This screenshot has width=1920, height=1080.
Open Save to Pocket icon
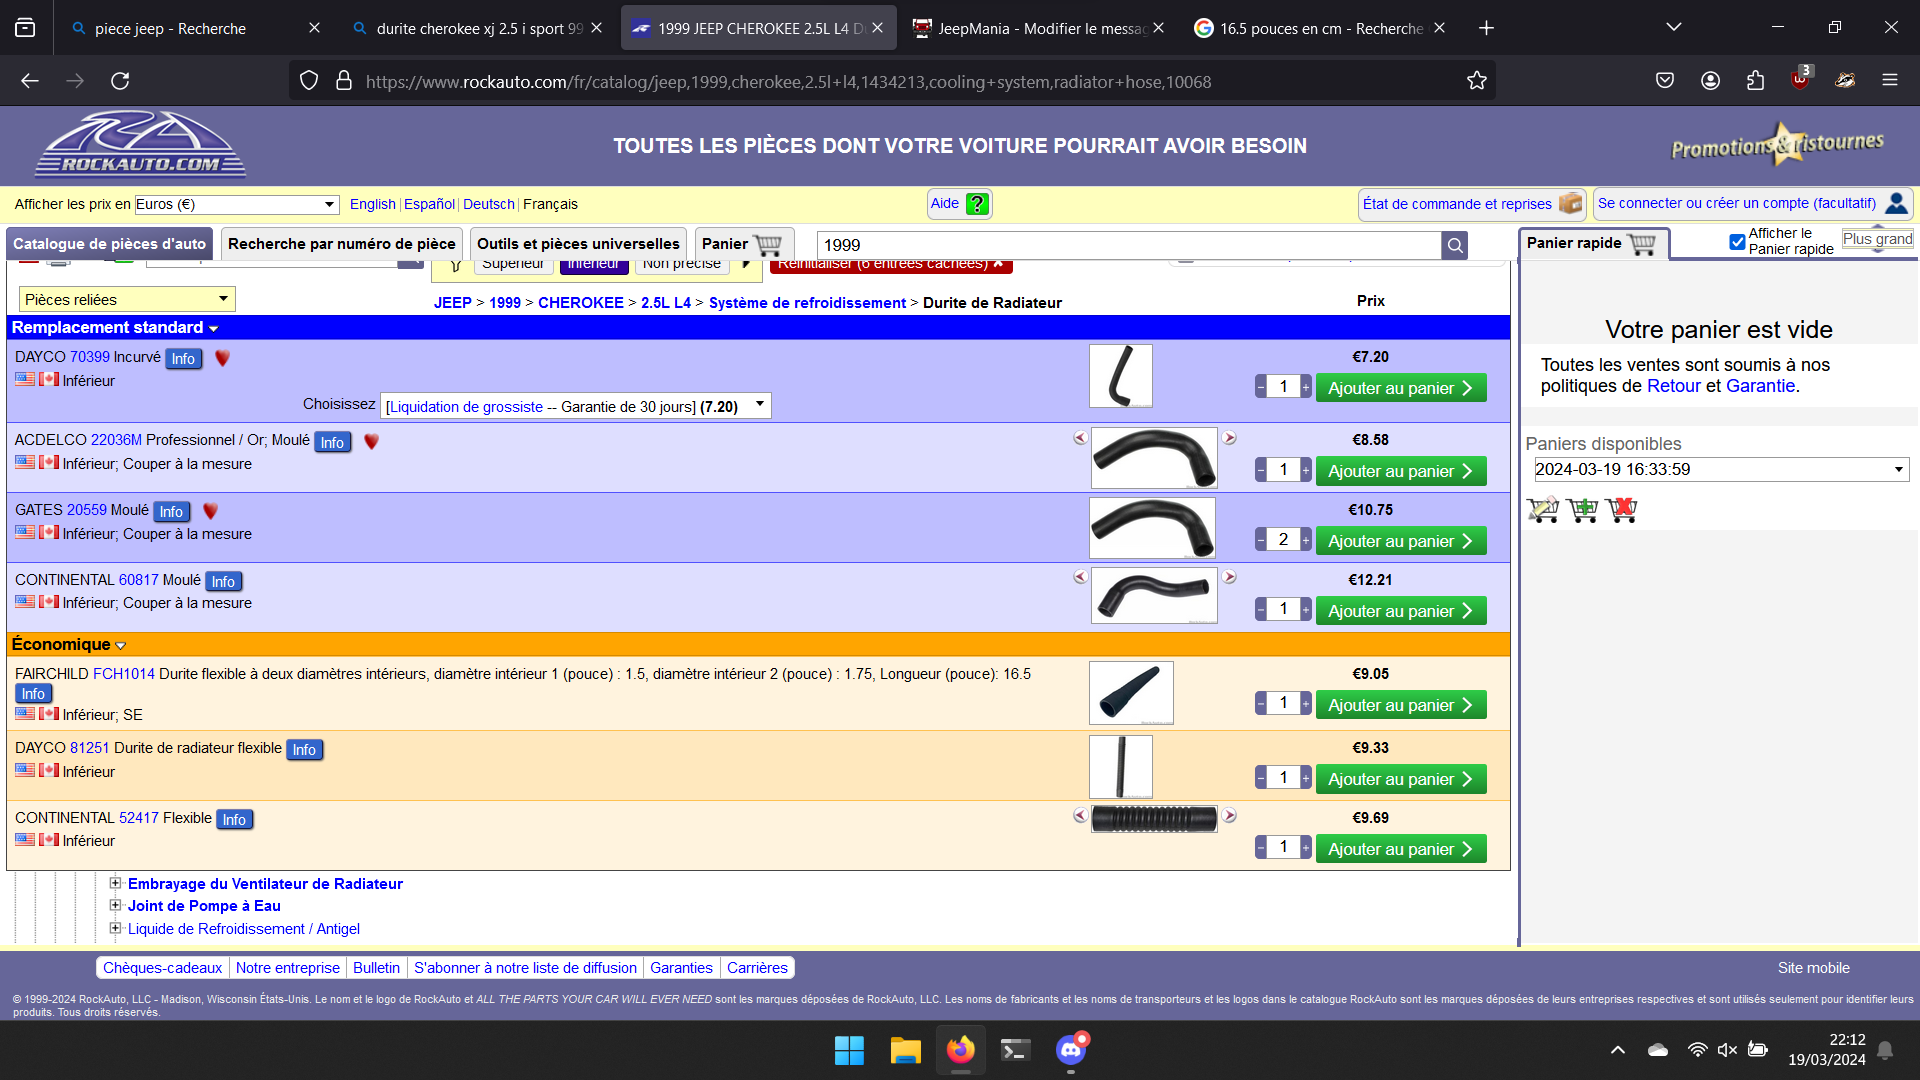click(1665, 81)
